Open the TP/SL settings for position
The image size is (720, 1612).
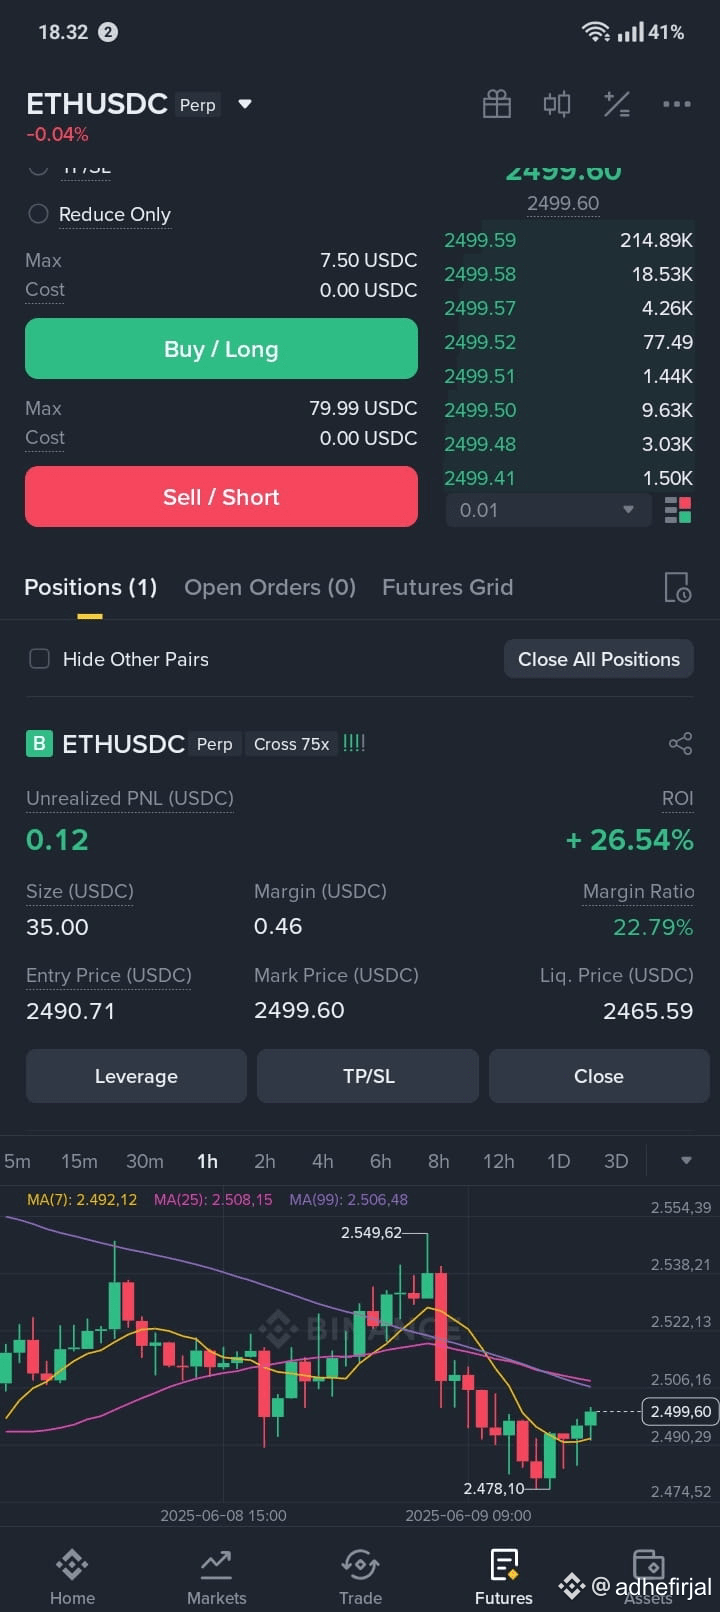coord(368,1076)
